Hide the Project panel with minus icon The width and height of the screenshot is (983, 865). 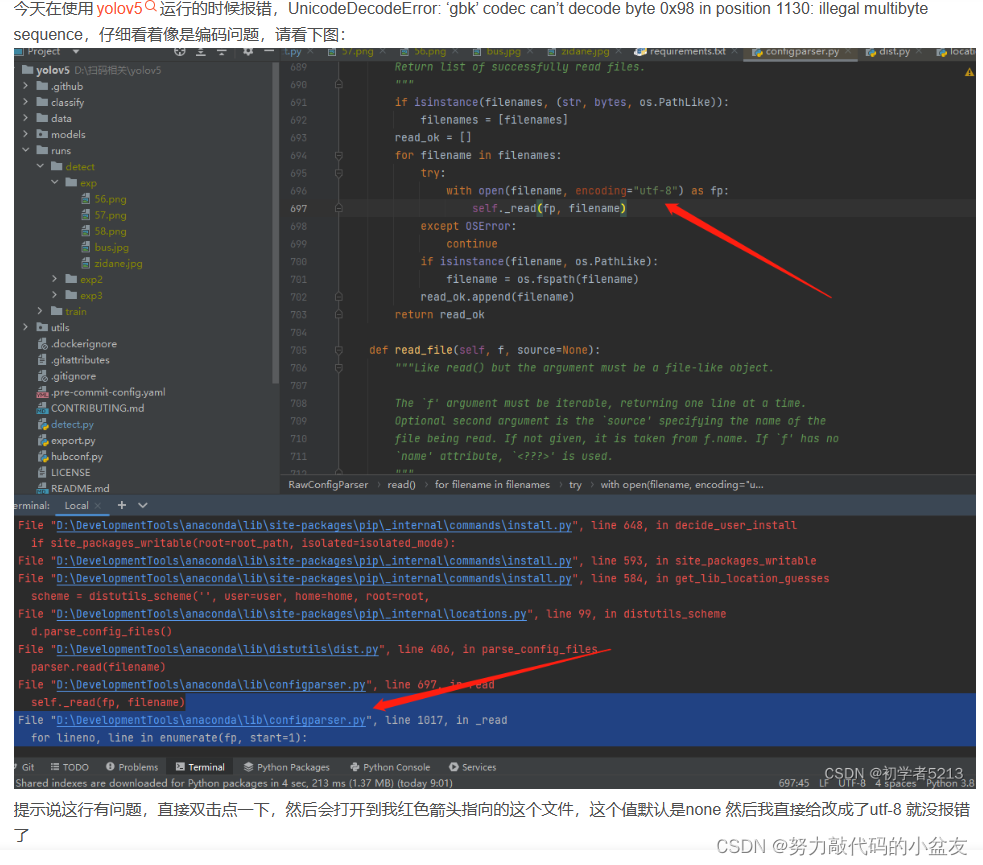[268, 51]
